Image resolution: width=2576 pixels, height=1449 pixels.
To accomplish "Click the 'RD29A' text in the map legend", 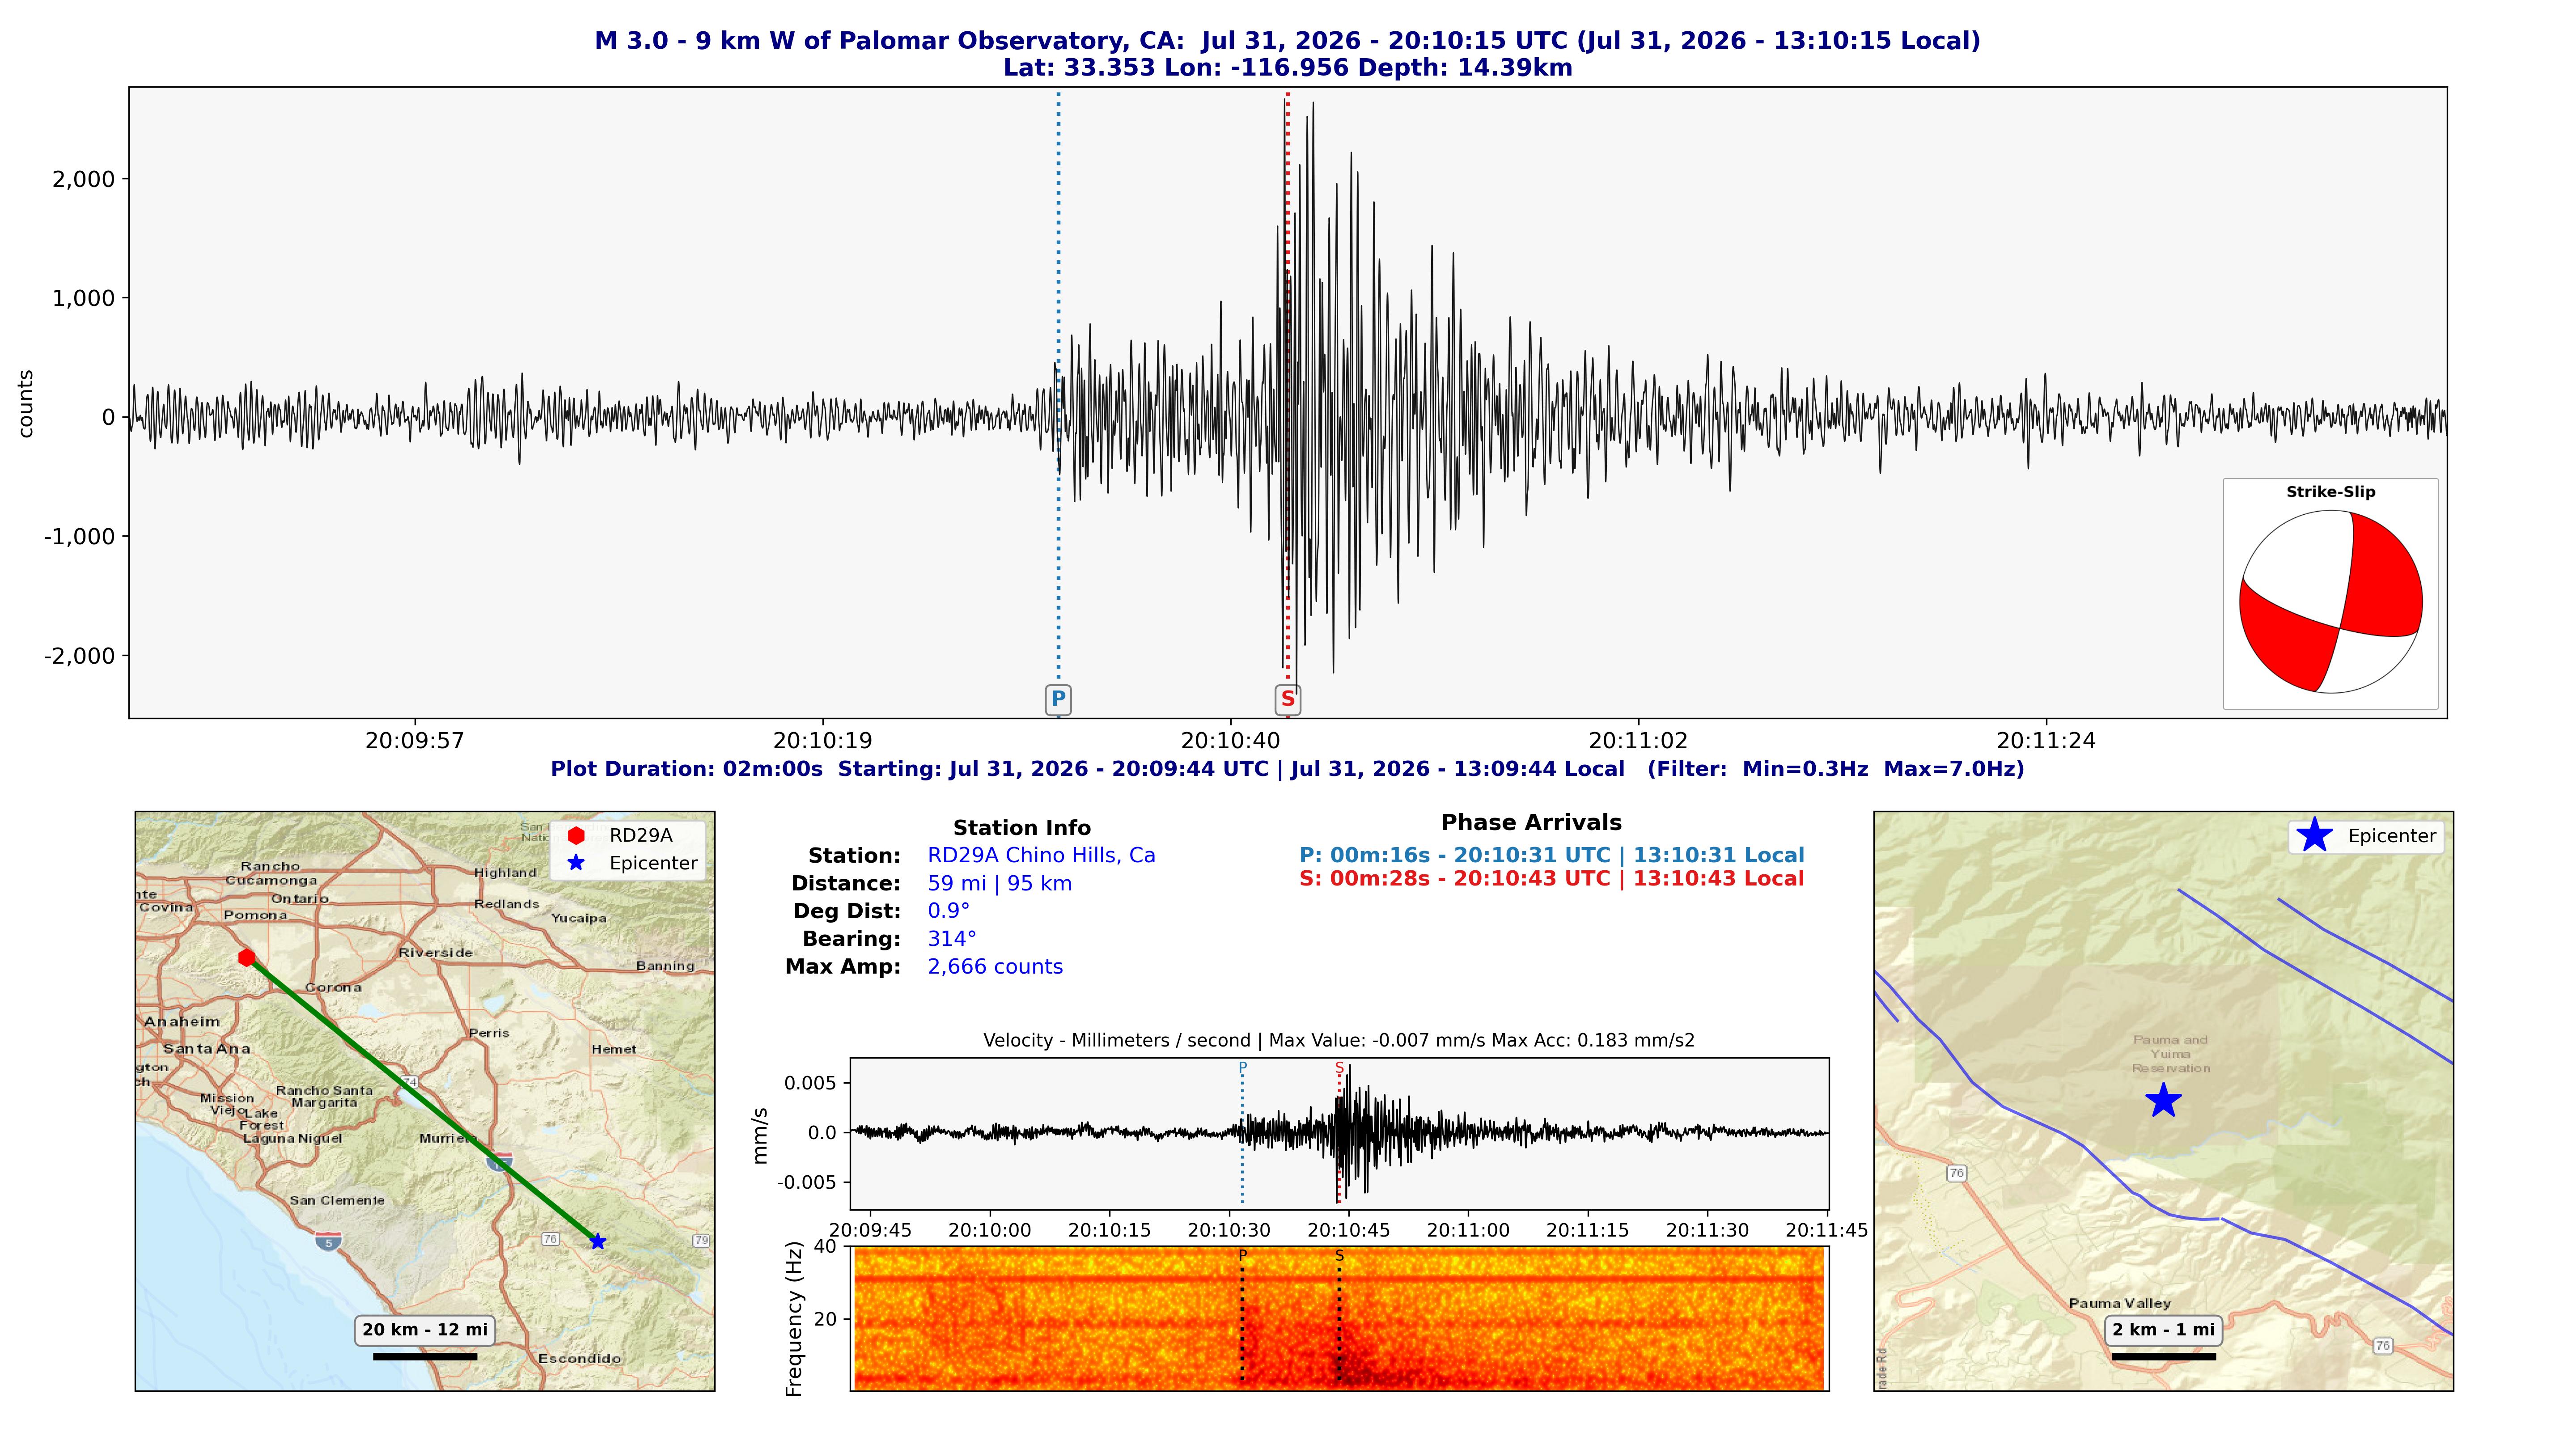I will click(641, 836).
